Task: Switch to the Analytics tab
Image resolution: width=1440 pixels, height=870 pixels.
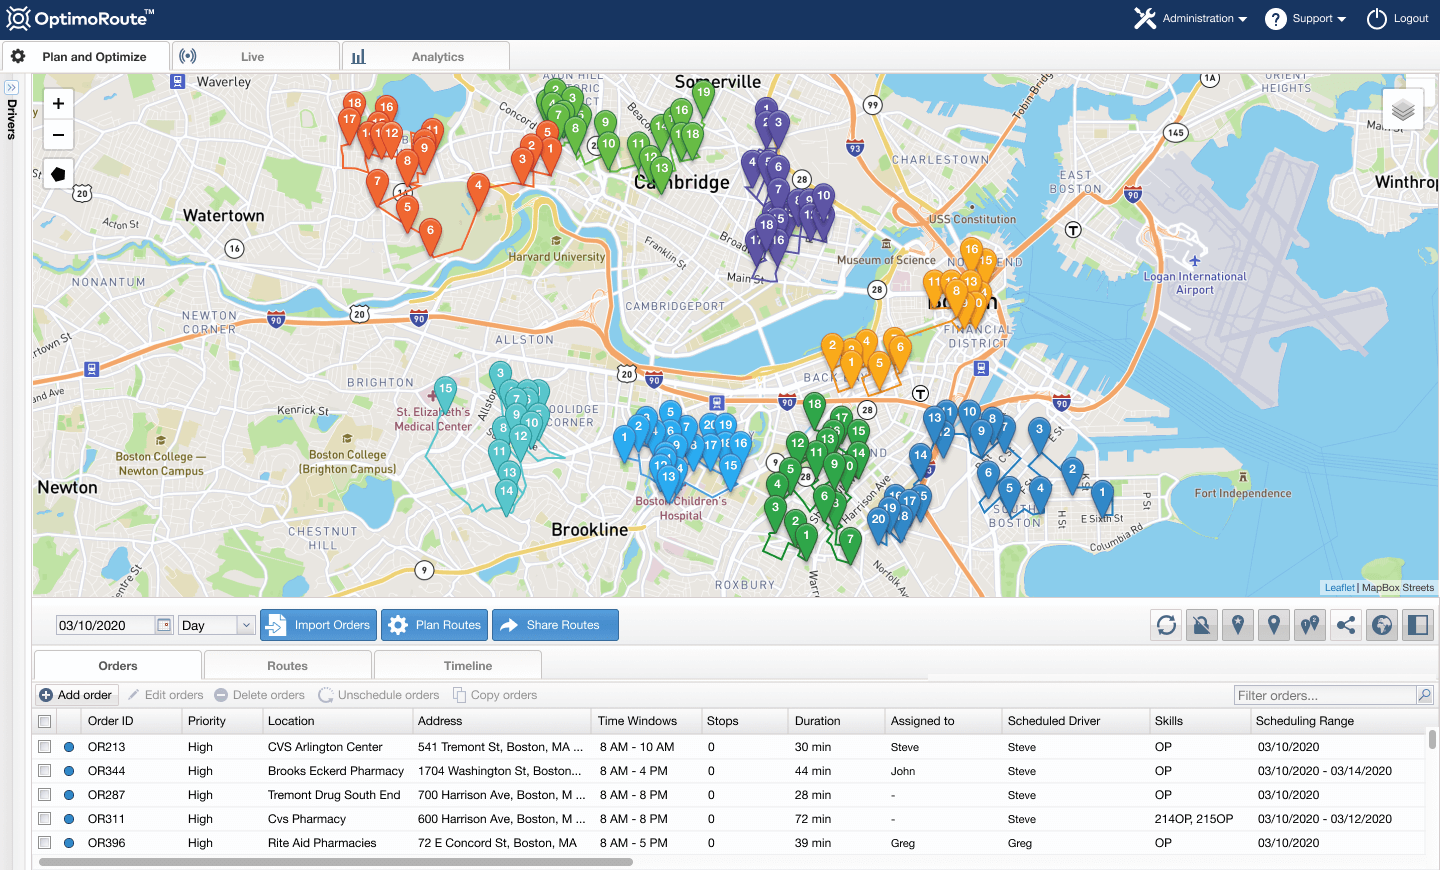Action: [426, 56]
